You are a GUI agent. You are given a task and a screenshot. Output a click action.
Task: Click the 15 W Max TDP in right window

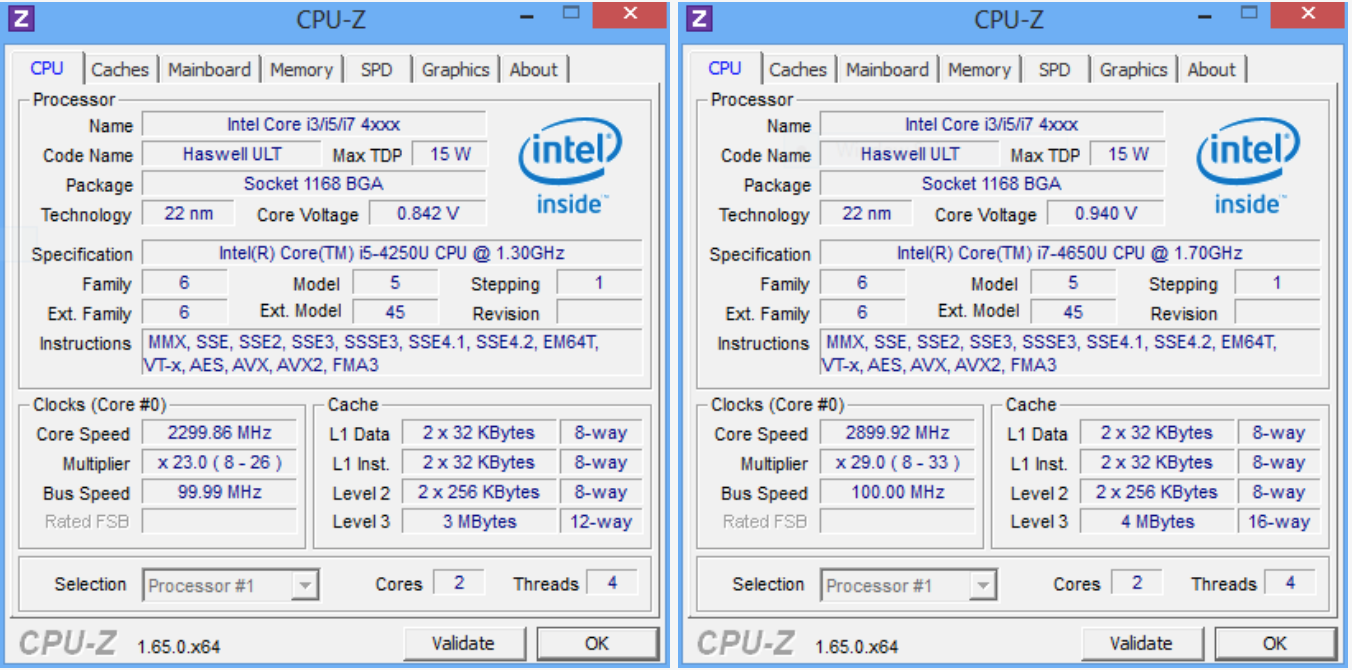click(1128, 154)
